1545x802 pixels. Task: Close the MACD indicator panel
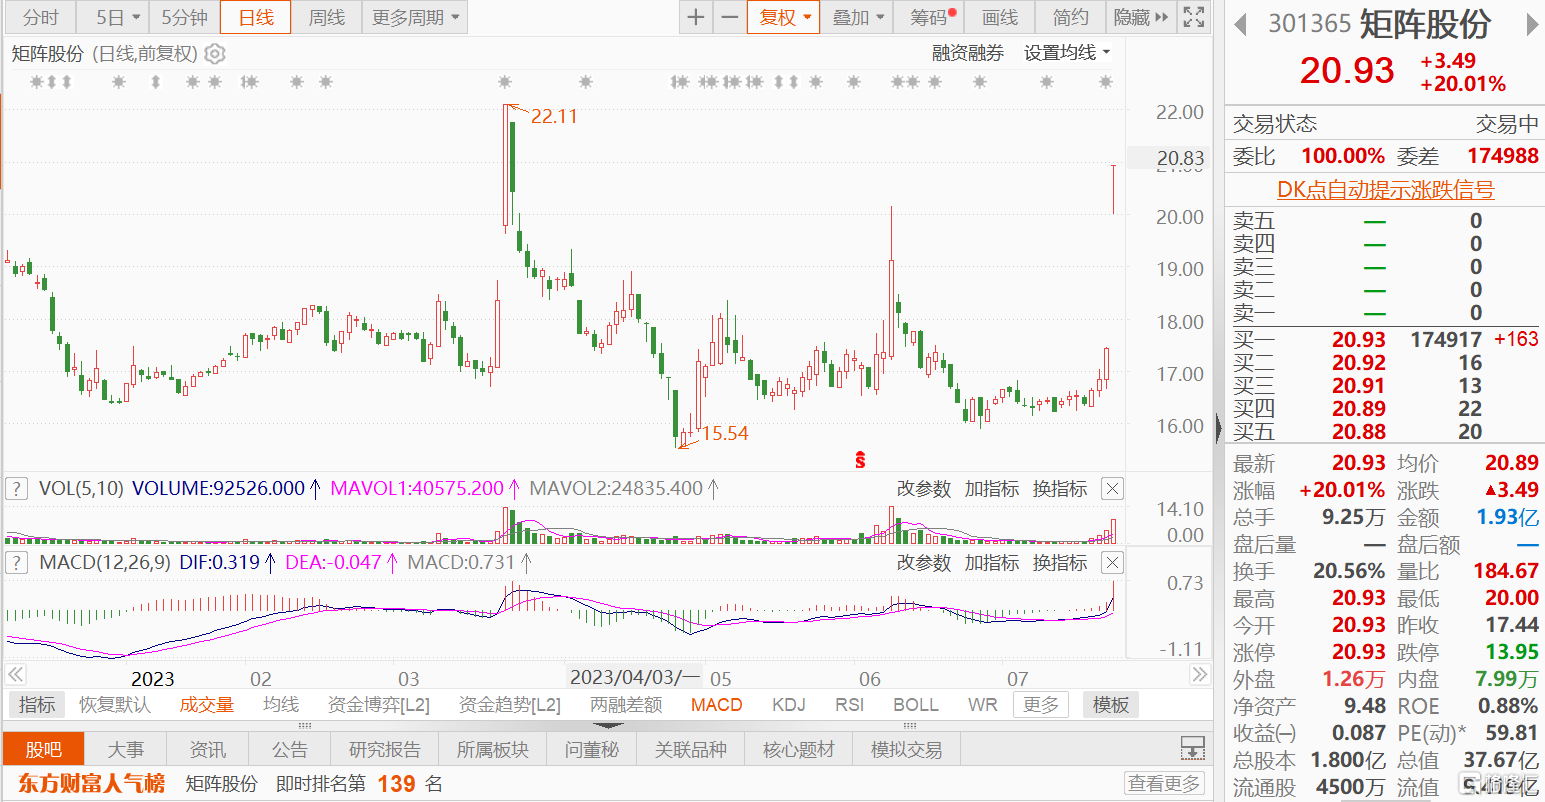point(1112,563)
